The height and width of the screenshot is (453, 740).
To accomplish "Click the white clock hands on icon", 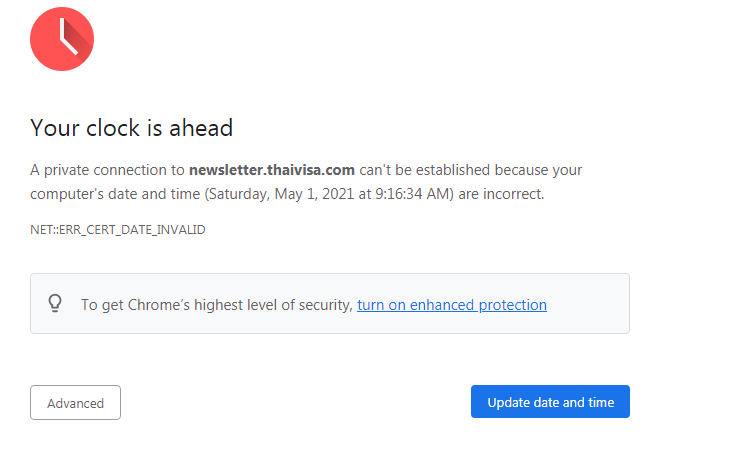I will (68, 37).
